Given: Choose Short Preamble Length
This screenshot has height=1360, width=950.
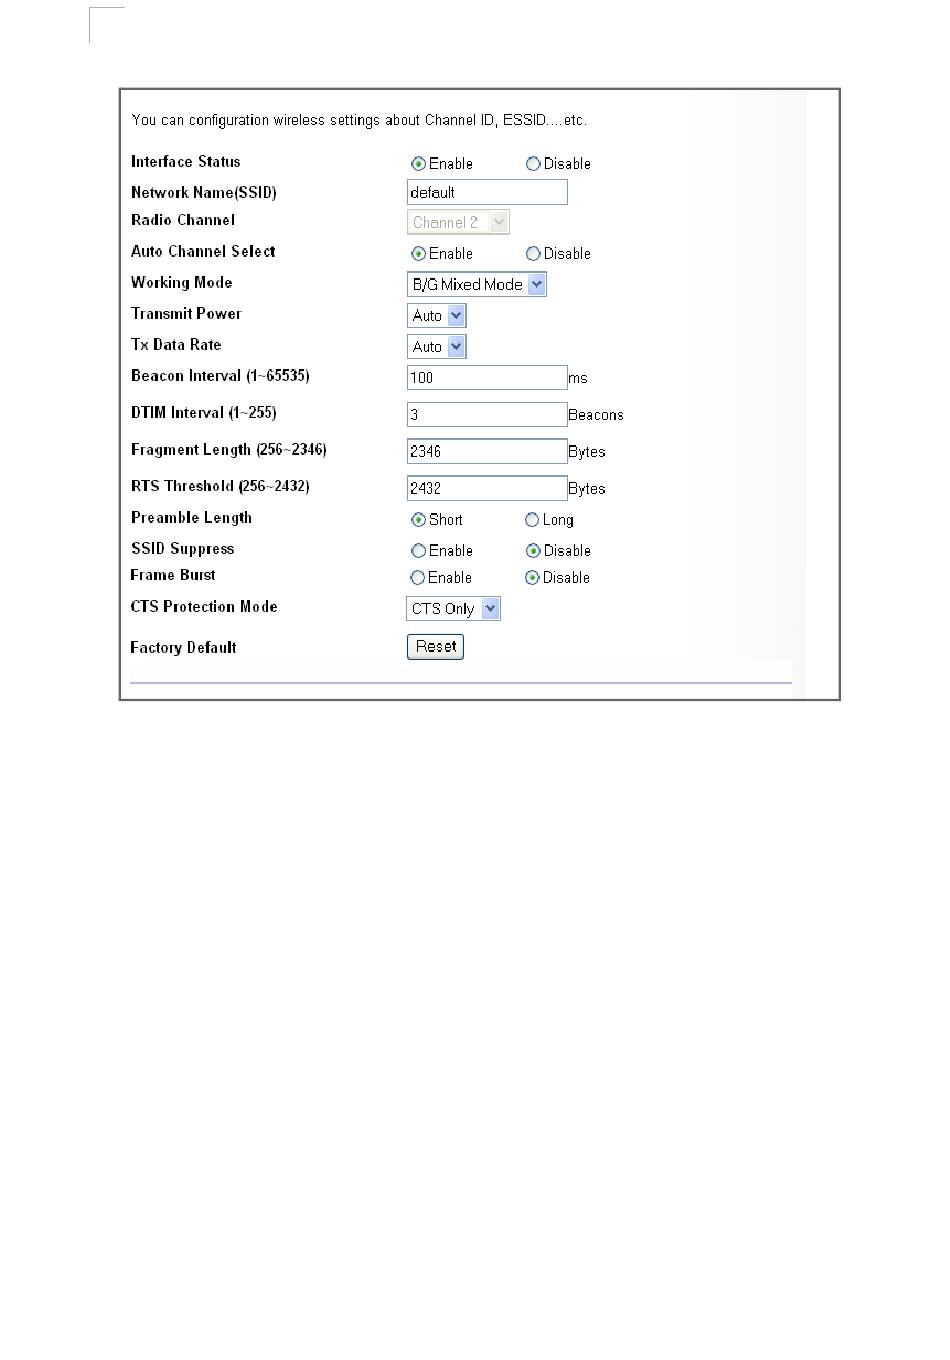Looking at the screenshot, I should 419,520.
